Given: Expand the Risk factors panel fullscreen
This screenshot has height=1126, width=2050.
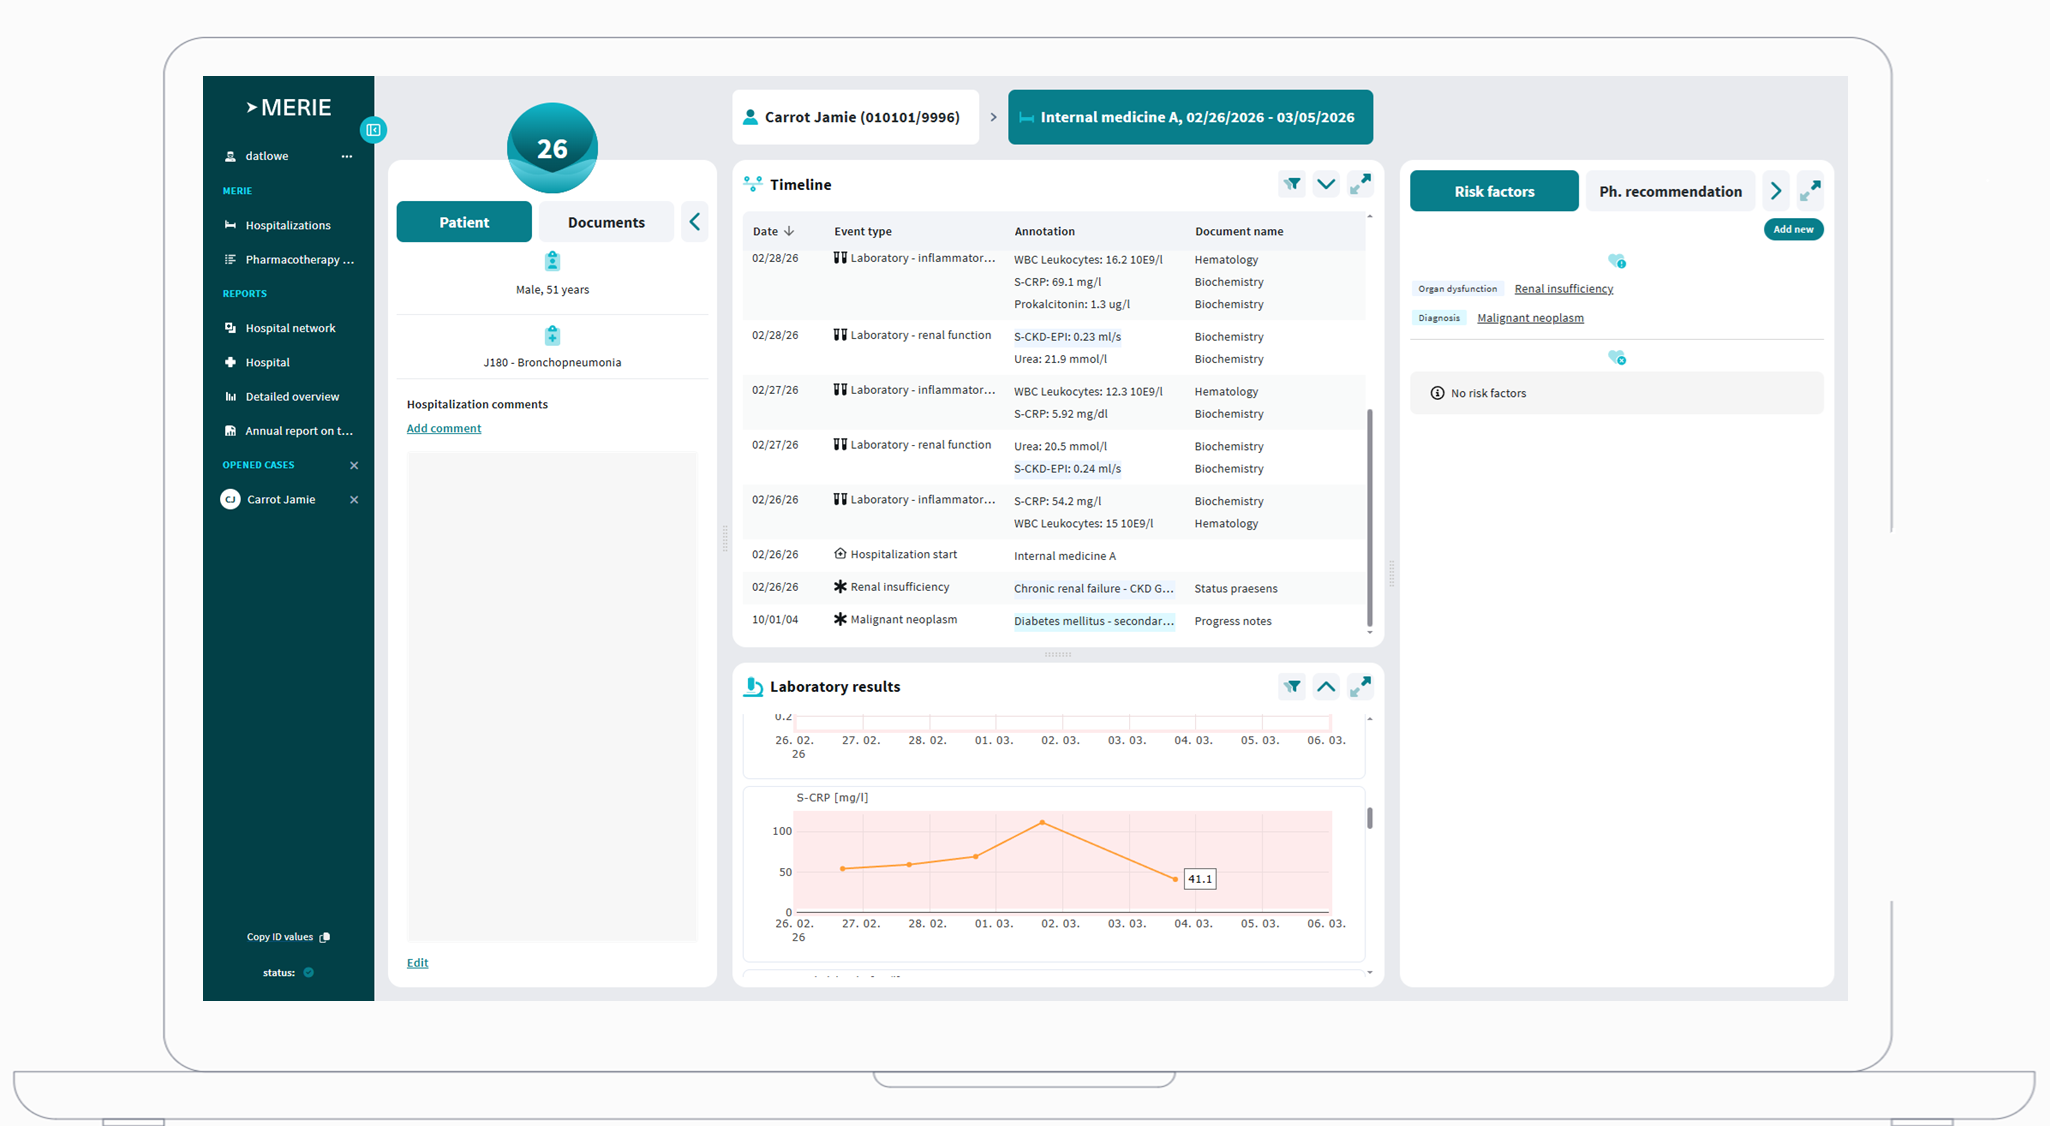Looking at the screenshot, I should point(1810,191).
